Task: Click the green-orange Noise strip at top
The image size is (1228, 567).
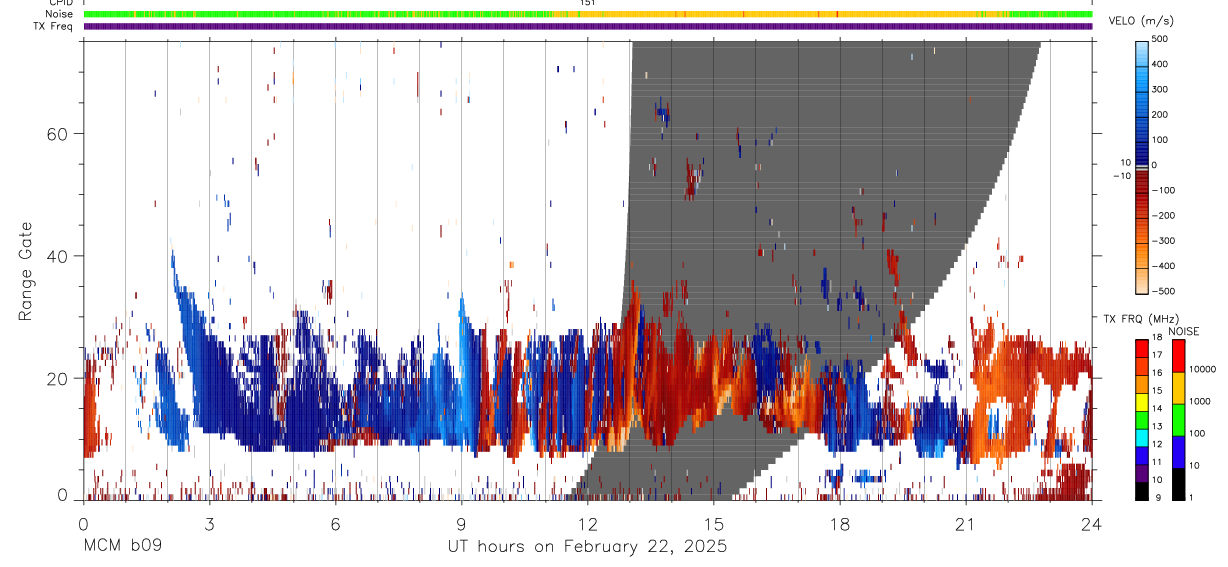Action: click(x=588, y=14)
